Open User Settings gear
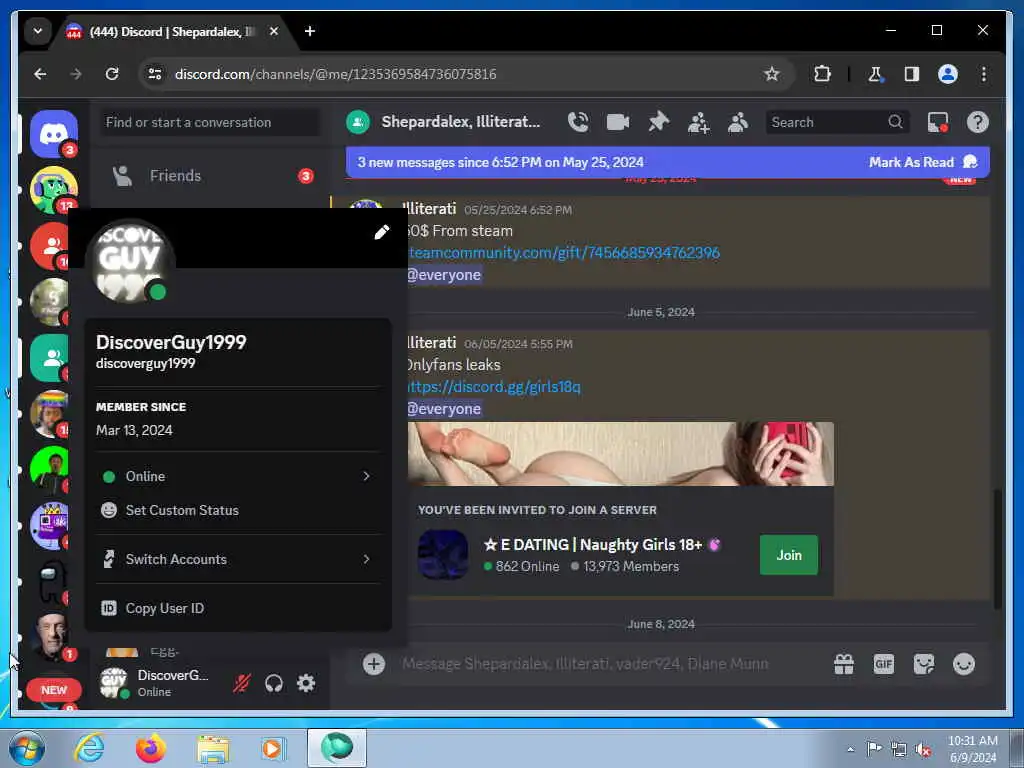Screen dimensions: 1024x768 pos(306,683)
